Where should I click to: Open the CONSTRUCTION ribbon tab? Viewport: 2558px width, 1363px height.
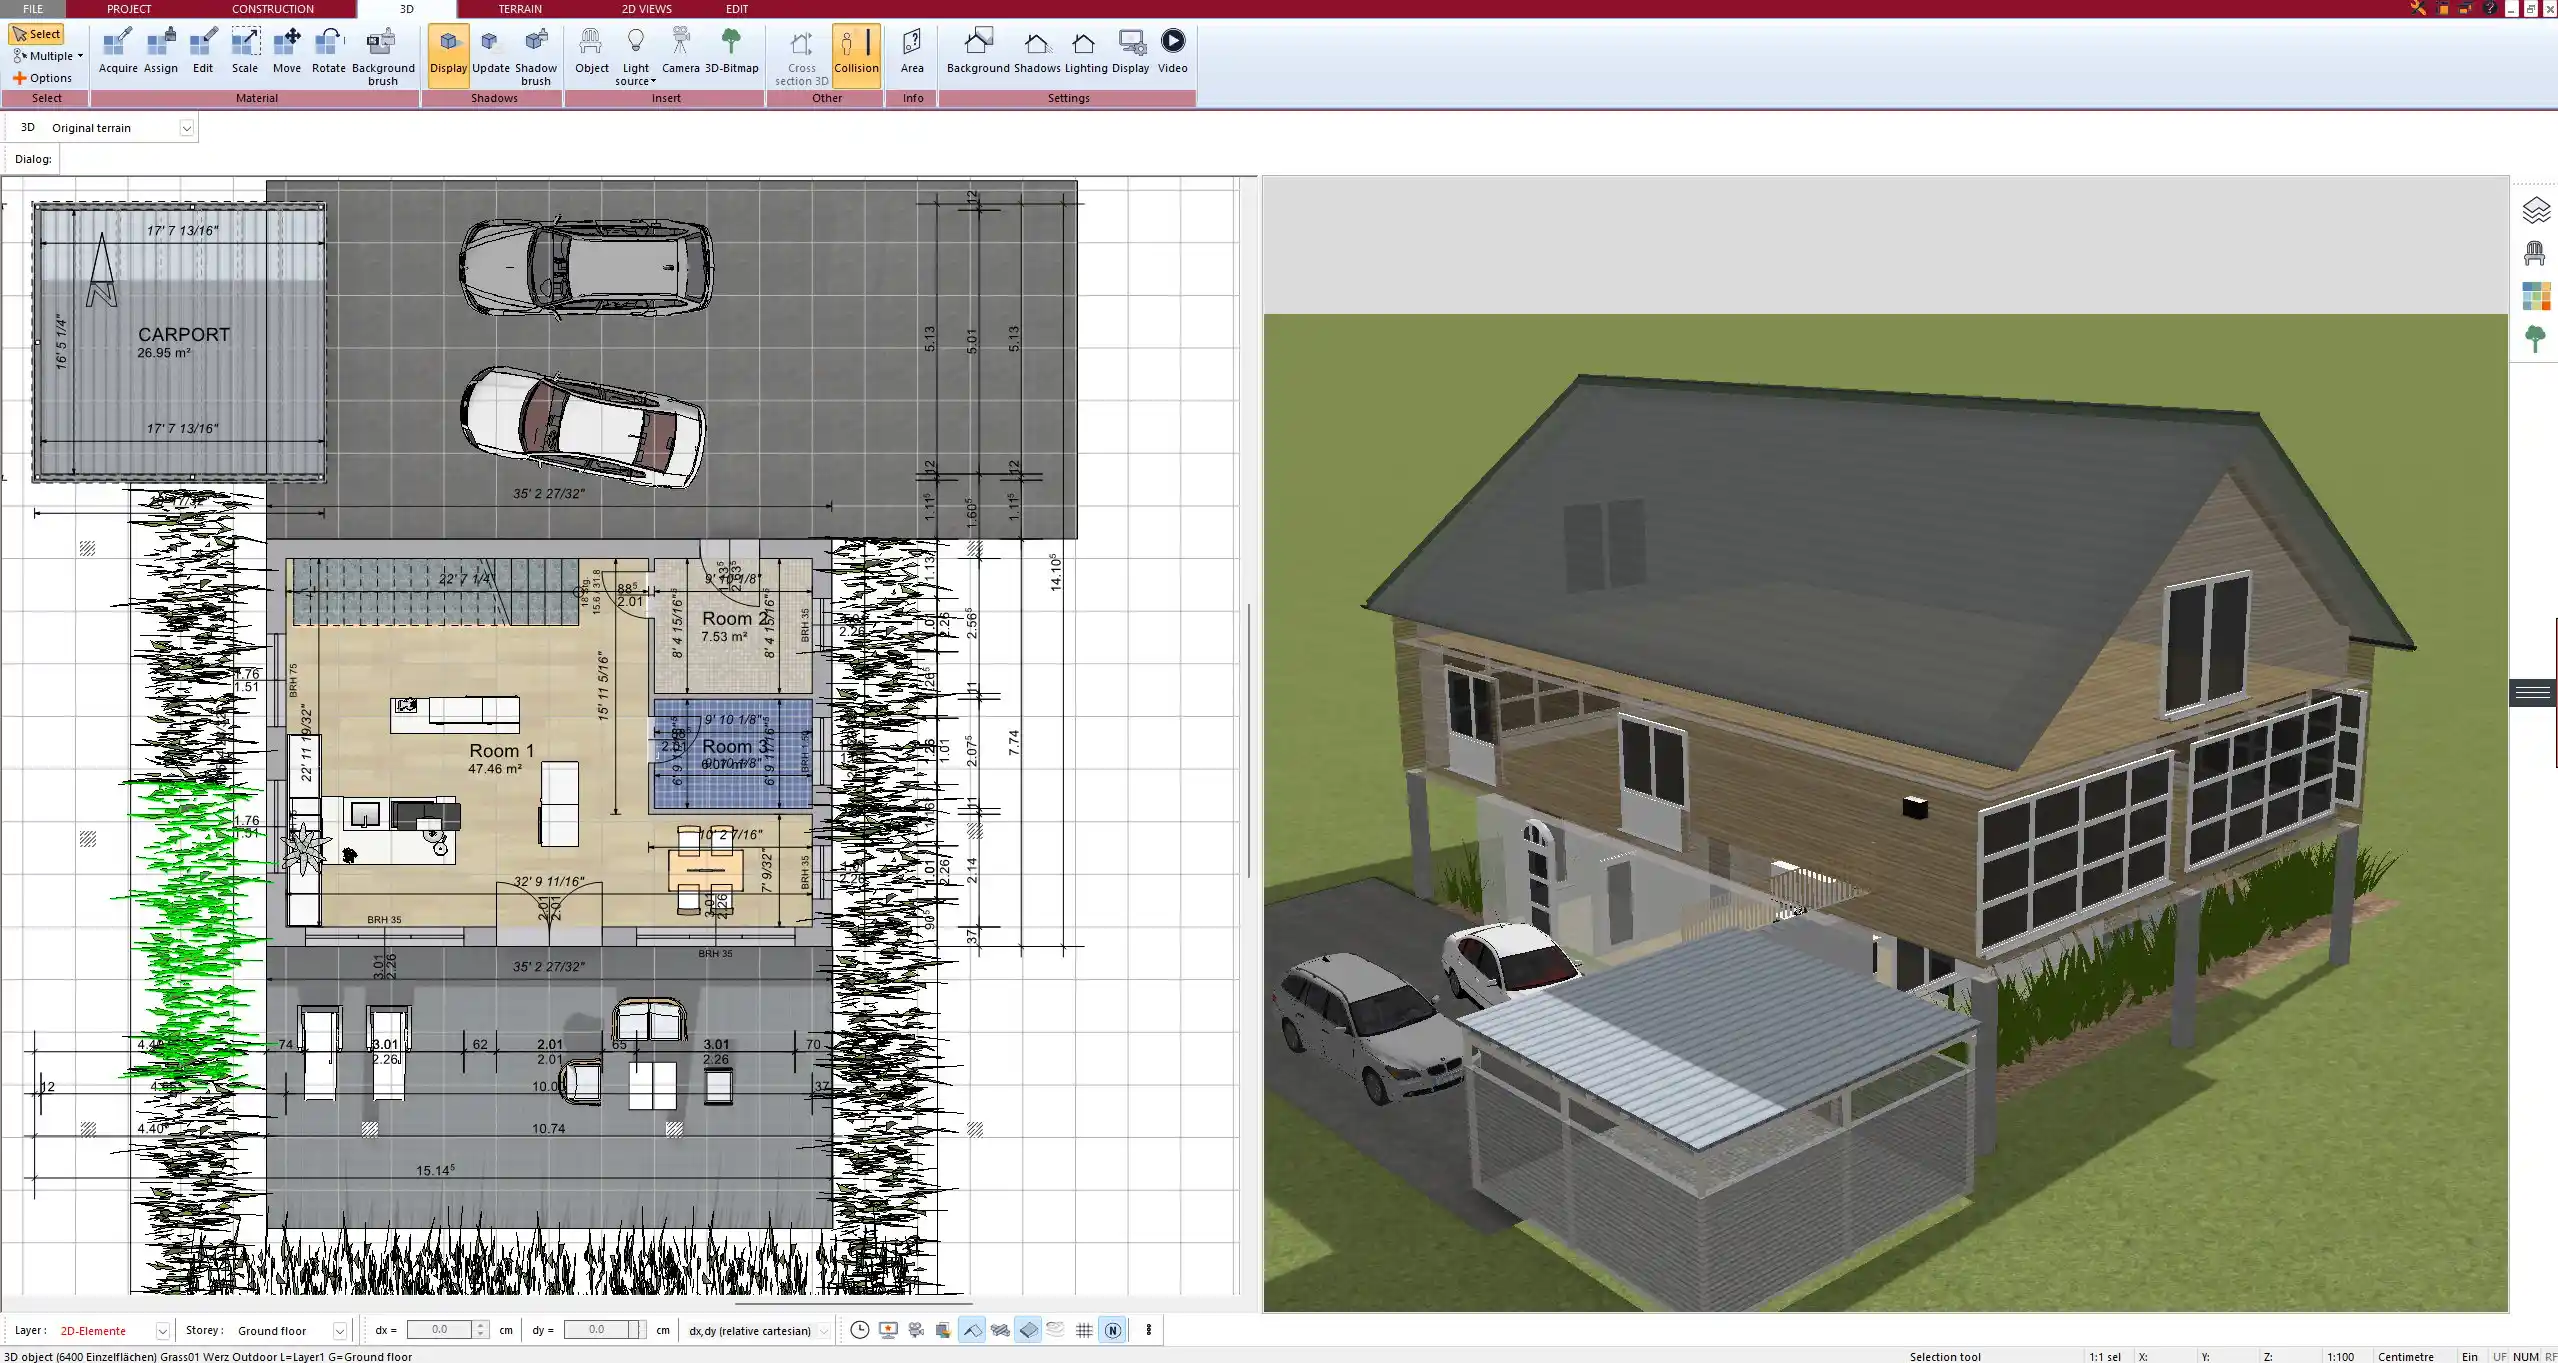coord(272,8)
